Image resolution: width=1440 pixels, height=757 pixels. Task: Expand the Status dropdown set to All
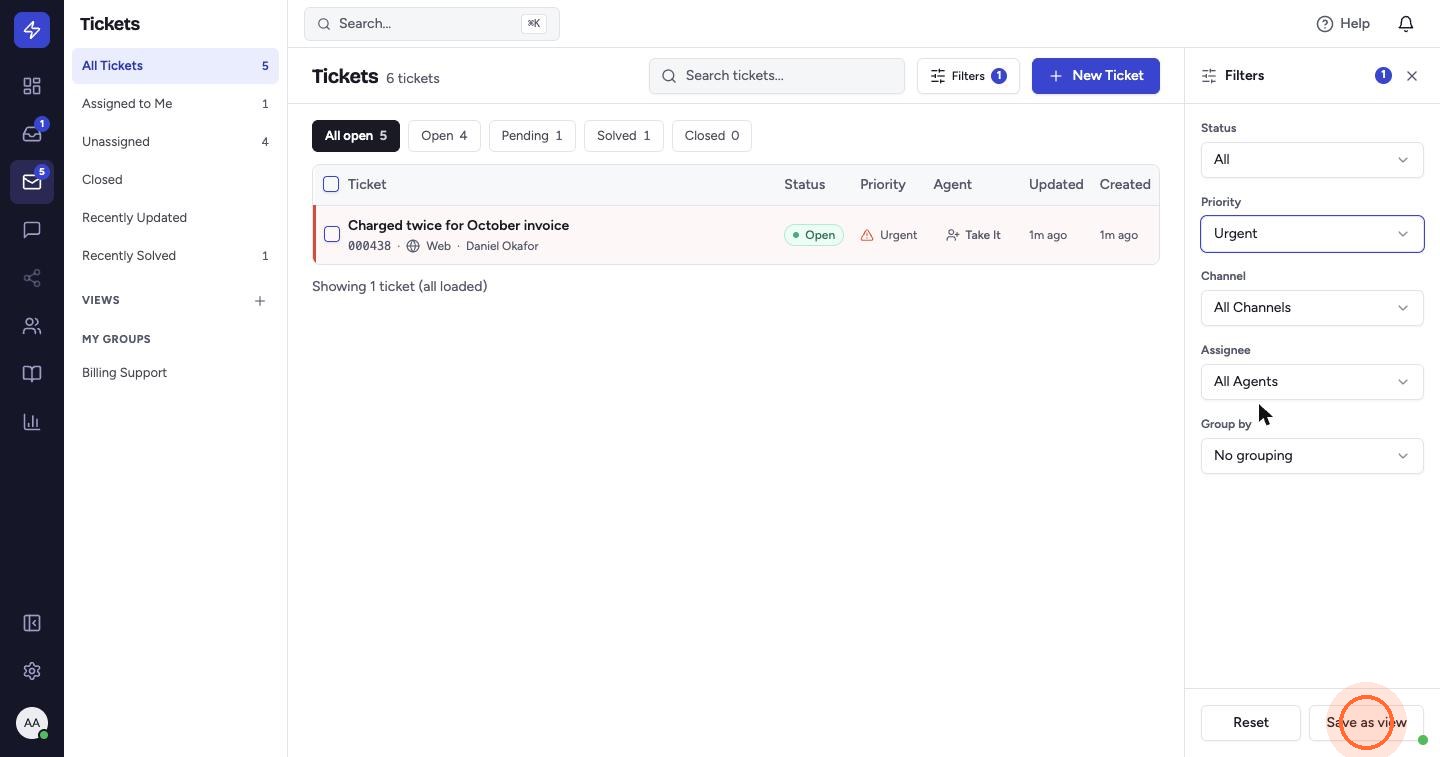pos(1312,160)
